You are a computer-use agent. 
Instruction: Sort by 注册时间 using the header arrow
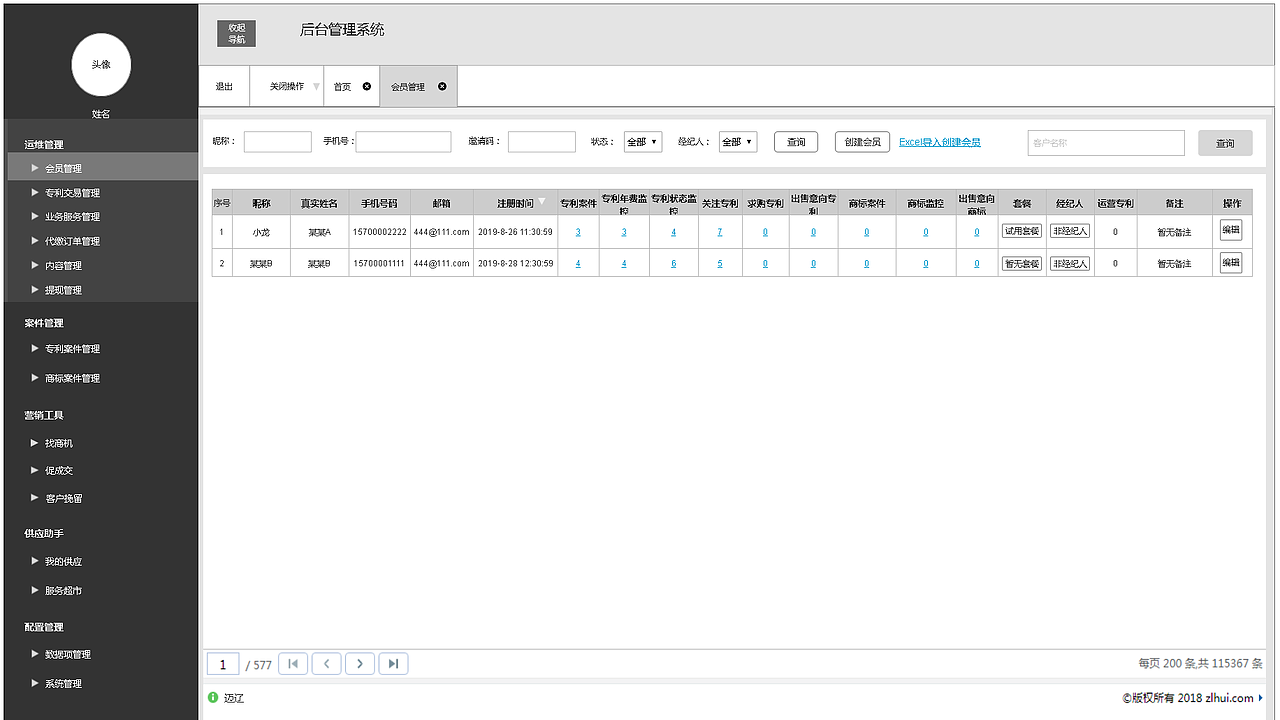542,202
